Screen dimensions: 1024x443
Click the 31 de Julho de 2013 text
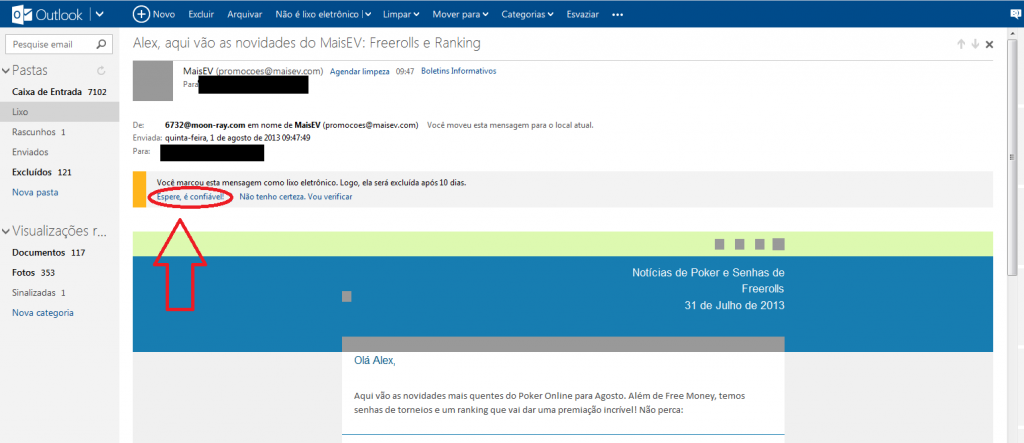734,305
